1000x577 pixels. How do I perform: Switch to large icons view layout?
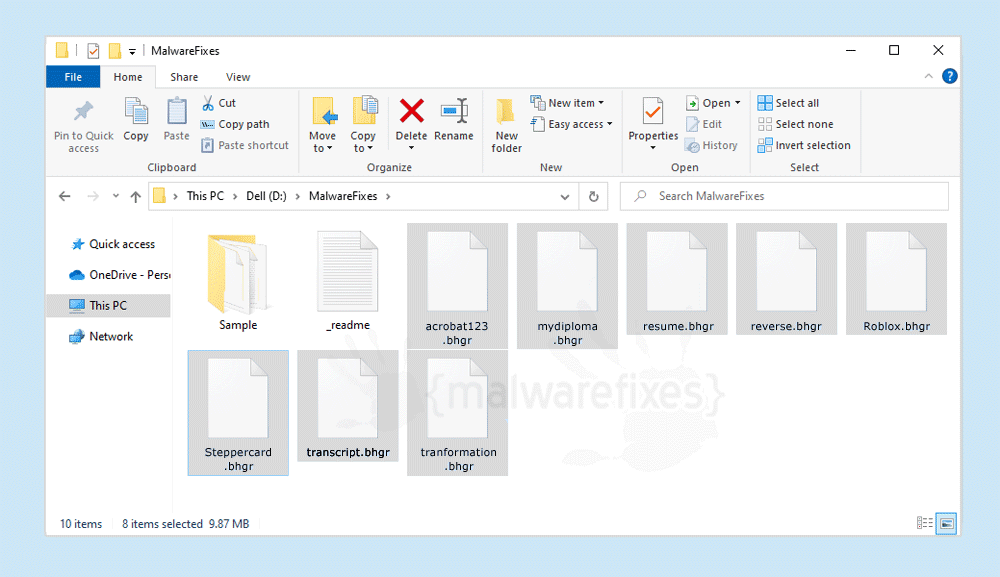pyautogui.click(x=947, y=523)
